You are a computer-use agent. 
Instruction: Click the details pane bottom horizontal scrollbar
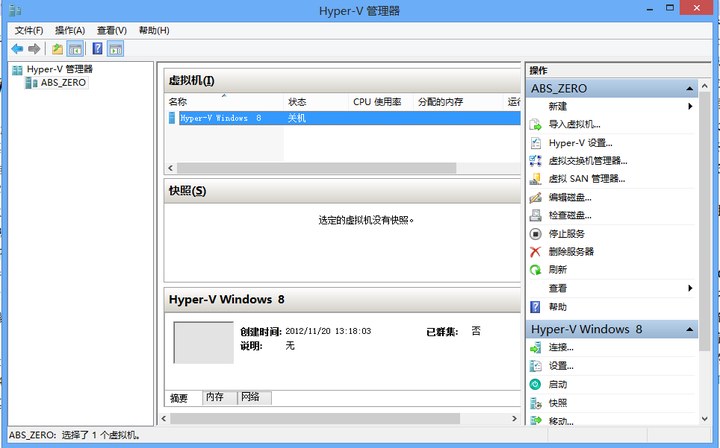coord(315,419)
